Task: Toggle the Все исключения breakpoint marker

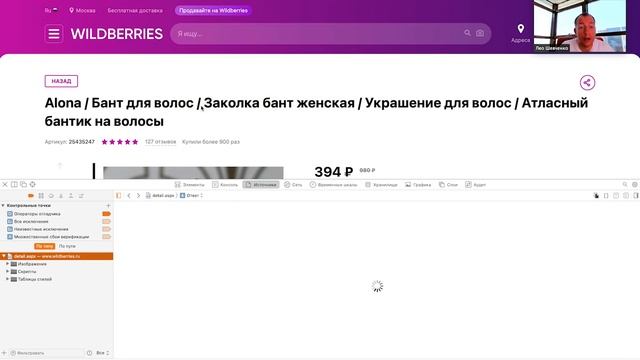Action: 107,221
